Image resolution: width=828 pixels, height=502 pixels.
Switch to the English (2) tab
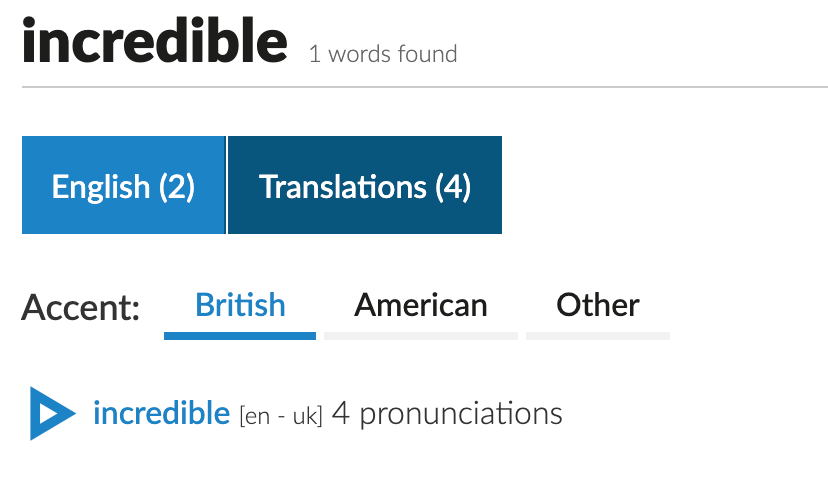[x=123, y=186]
